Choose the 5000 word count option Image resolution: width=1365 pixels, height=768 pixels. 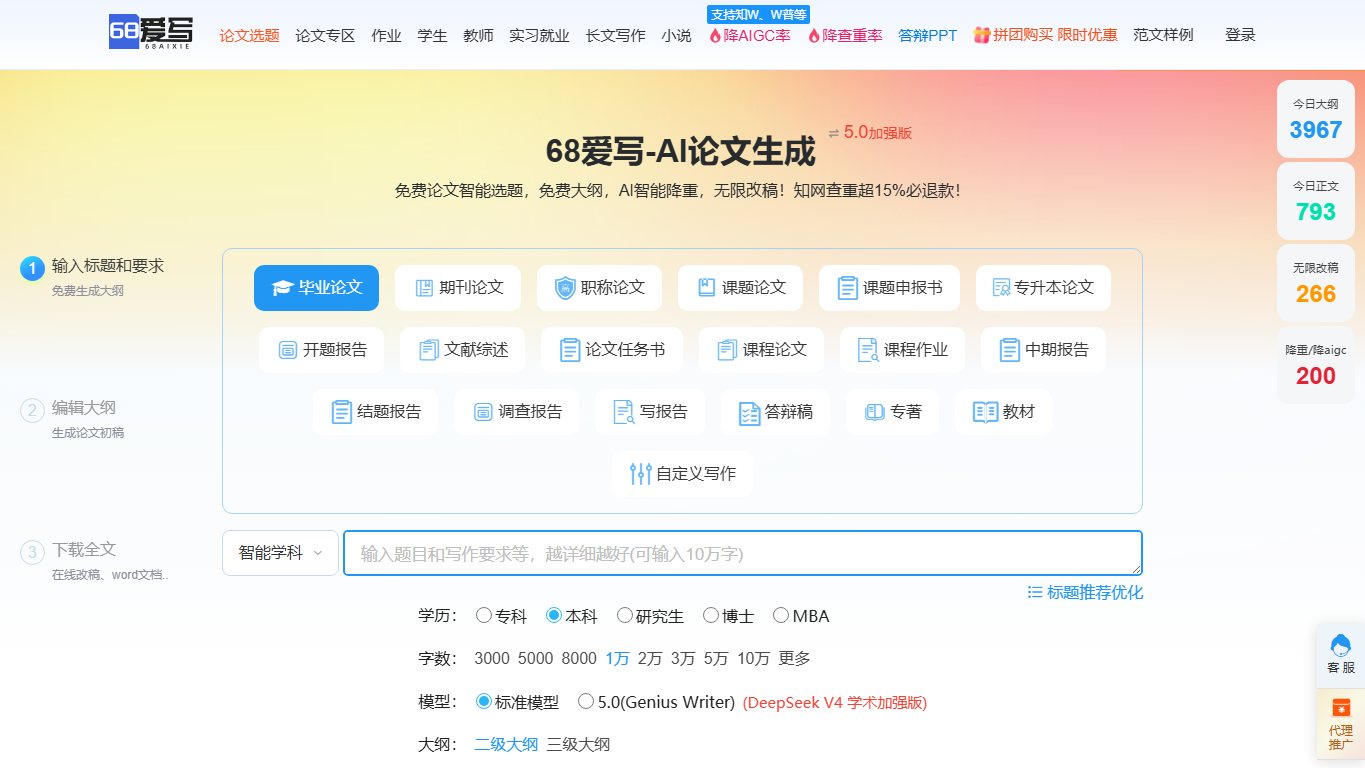[x=535, y=658]
